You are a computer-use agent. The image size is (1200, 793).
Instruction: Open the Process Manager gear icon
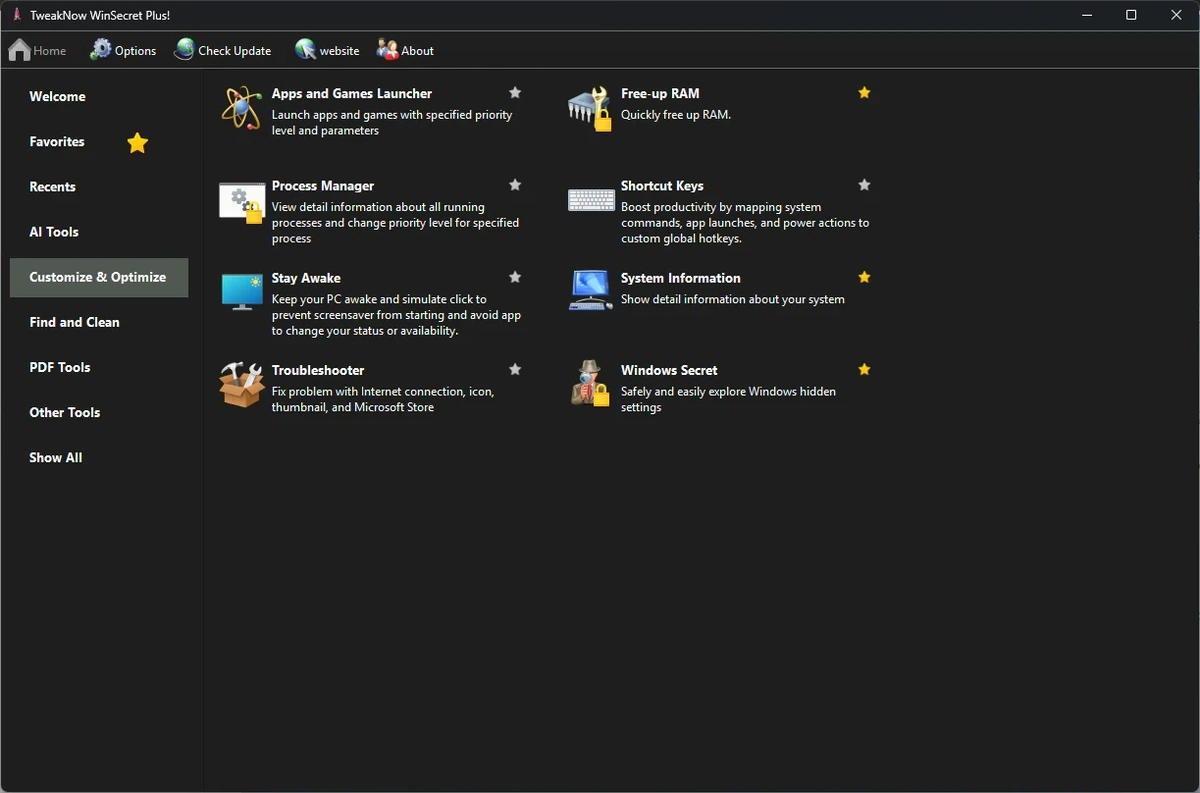(x=241, y=201)
